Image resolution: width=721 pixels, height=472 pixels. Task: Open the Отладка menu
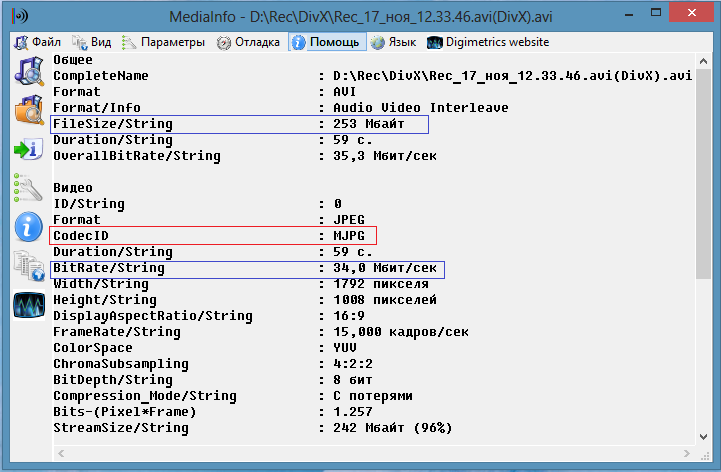coord(248,42)
